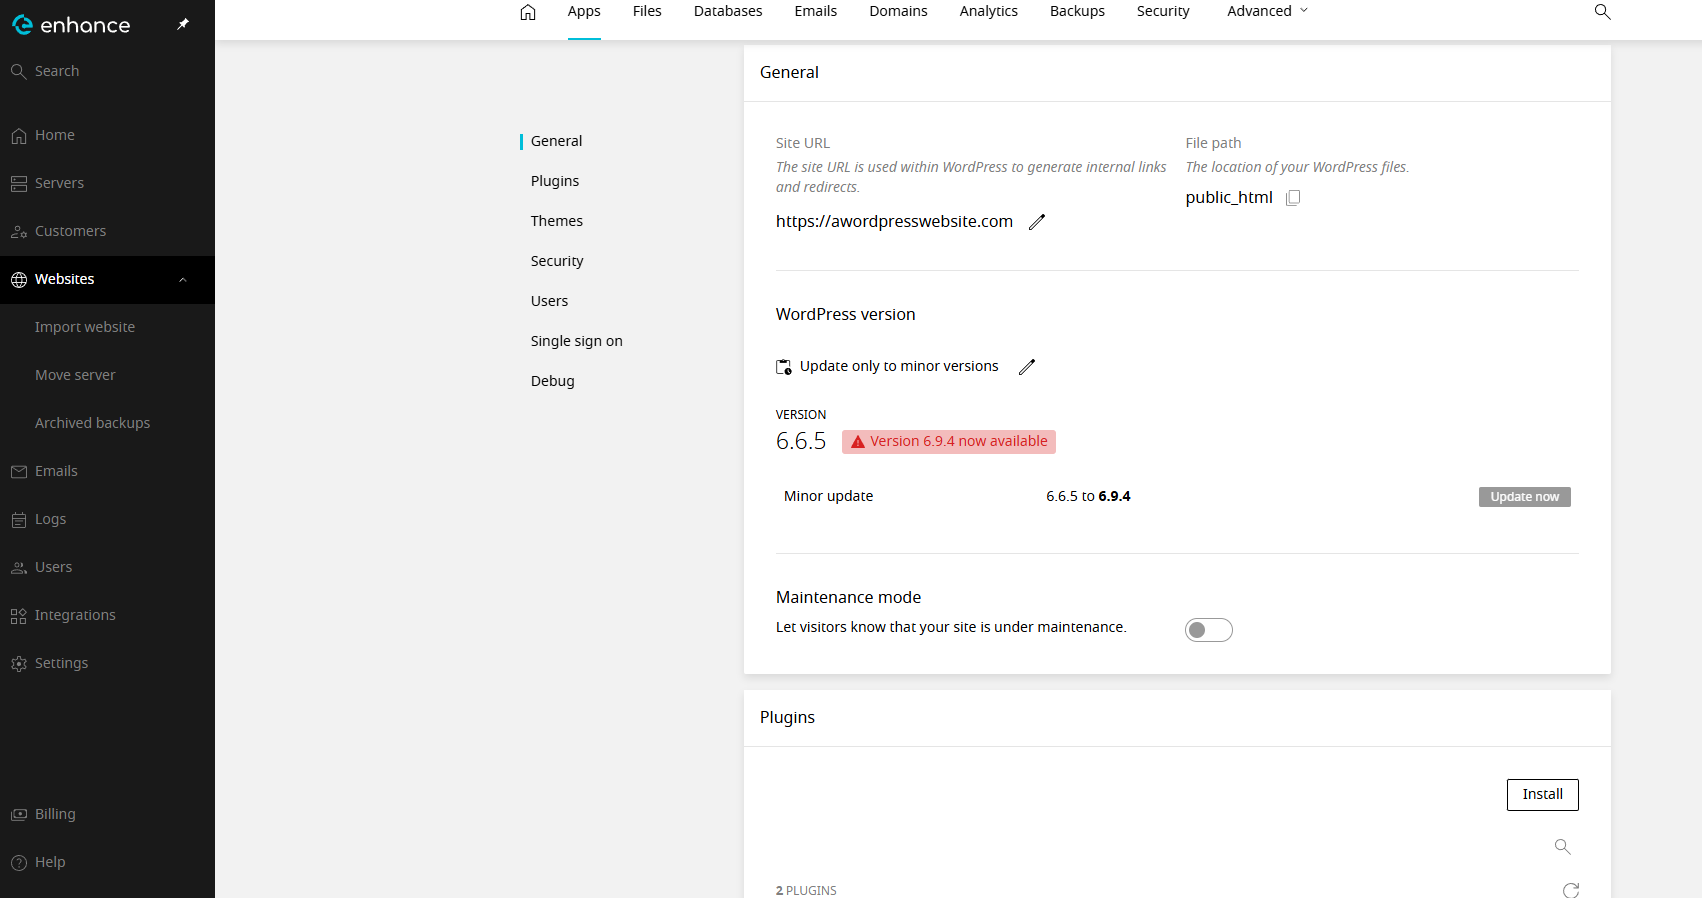1702x898 pixels.
Task: Click the Logs sidebar icon
Action: coord(19,520)
